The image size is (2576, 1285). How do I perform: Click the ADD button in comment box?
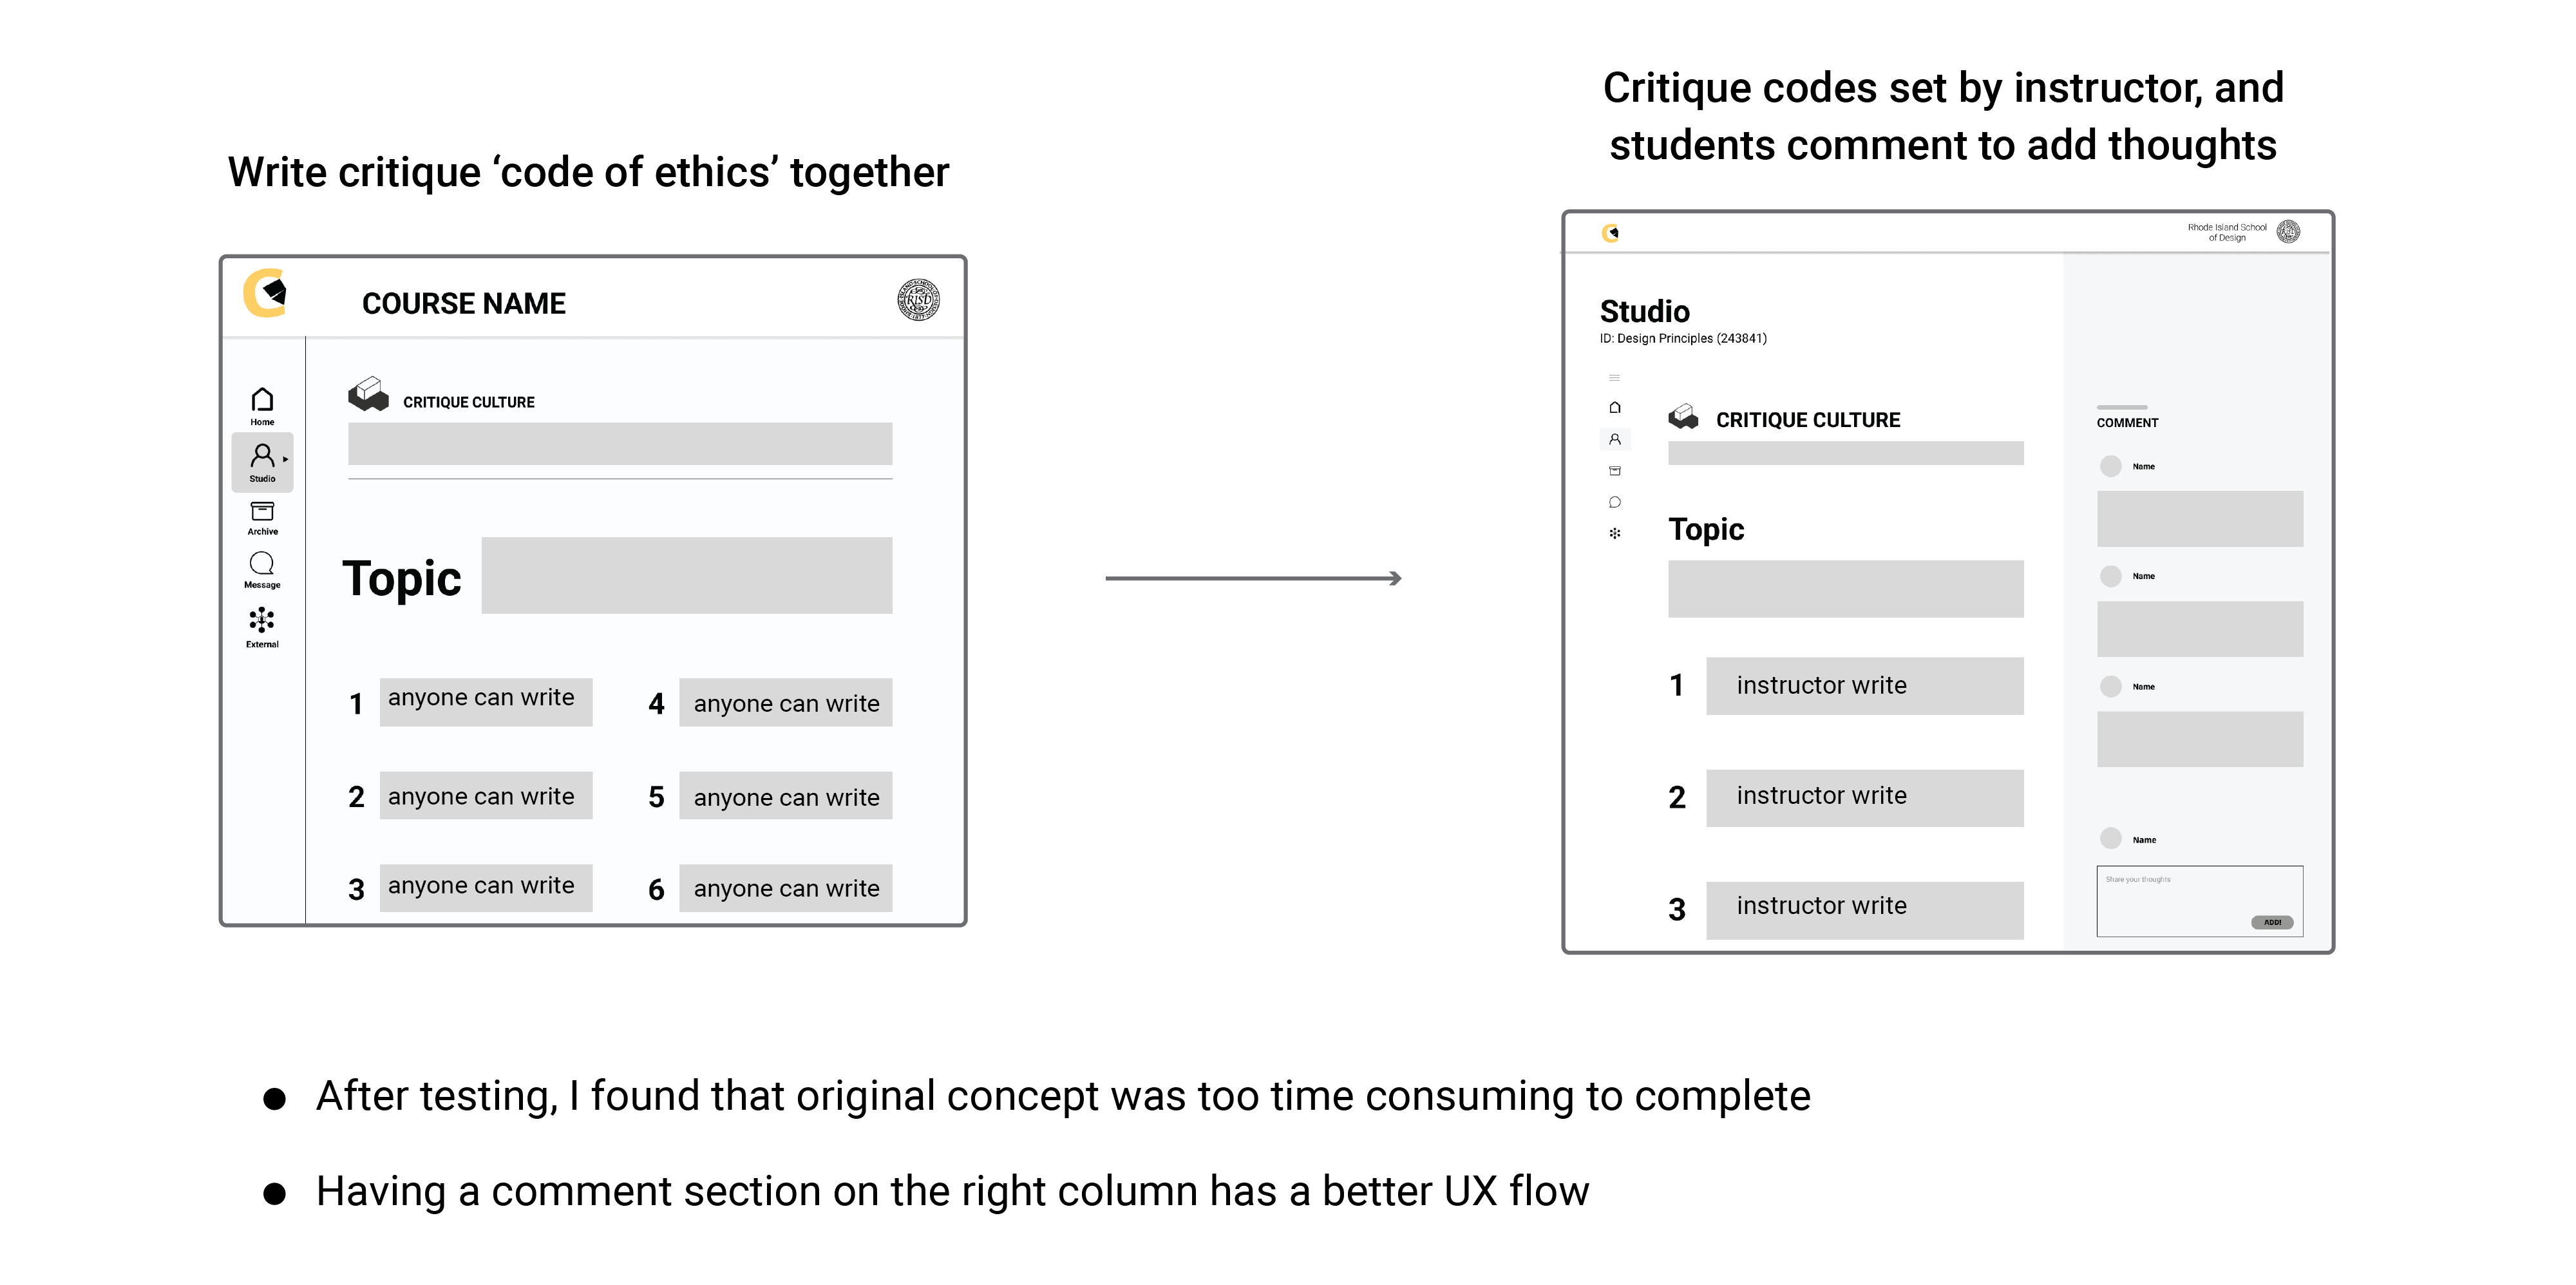[x=2272, y=922]
